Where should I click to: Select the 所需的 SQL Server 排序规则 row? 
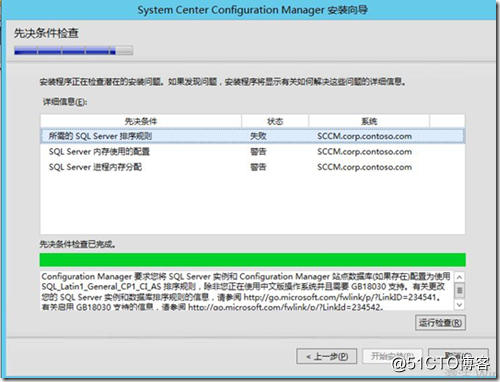(252, 136)
